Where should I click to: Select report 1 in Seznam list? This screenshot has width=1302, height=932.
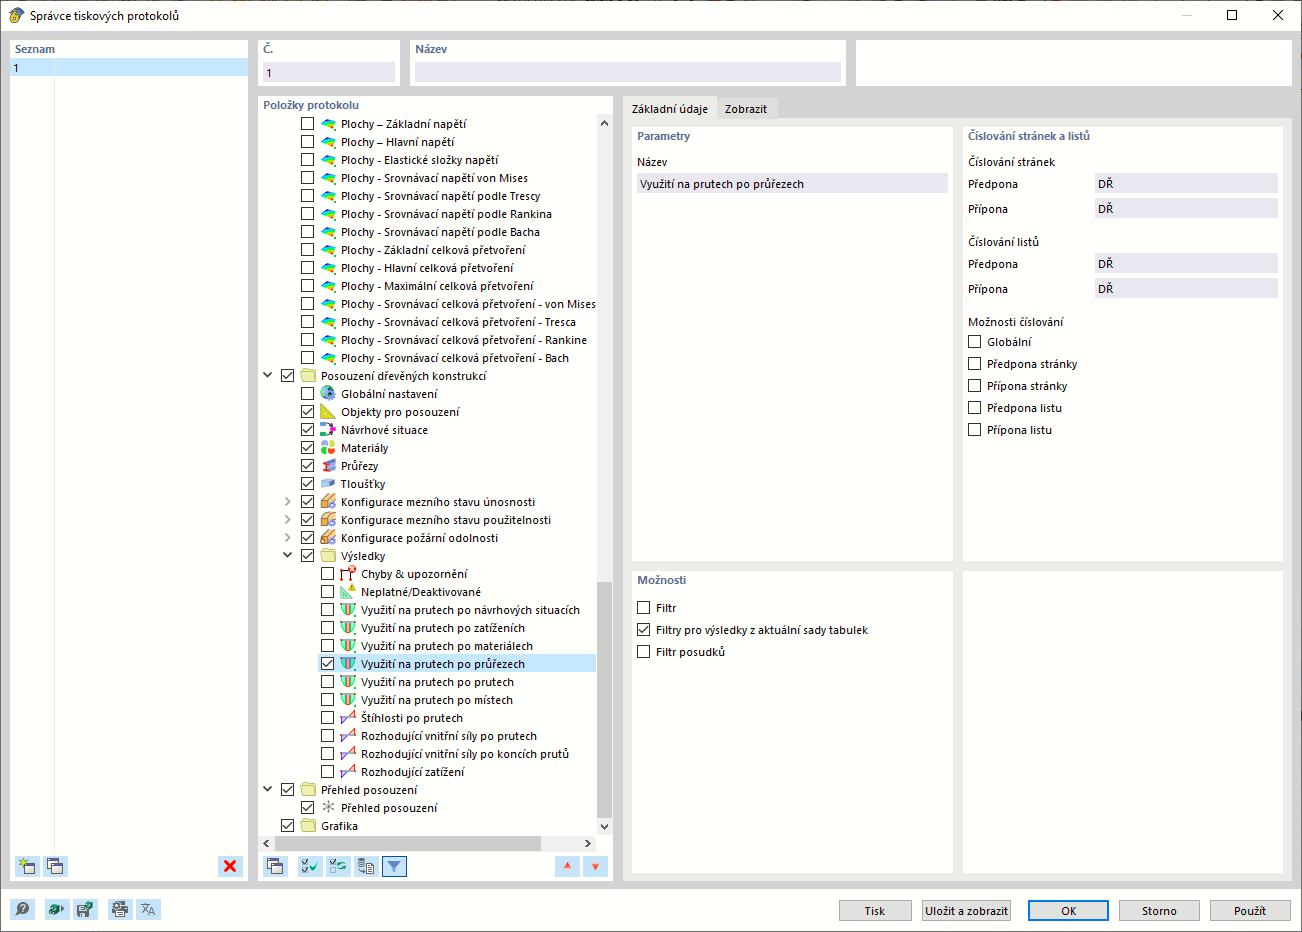(129, 68)
